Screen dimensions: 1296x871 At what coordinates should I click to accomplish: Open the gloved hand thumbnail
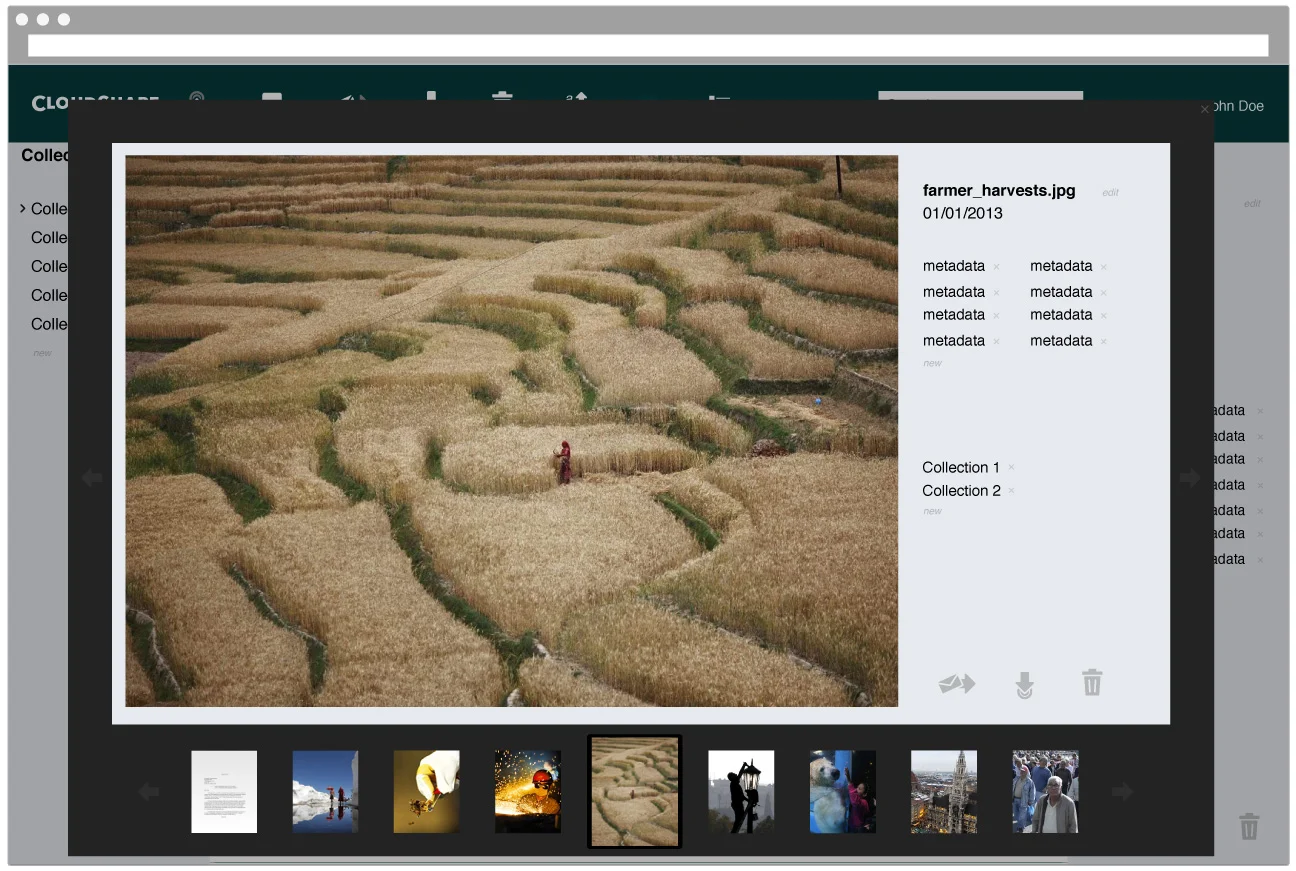[x=426, y=792]
